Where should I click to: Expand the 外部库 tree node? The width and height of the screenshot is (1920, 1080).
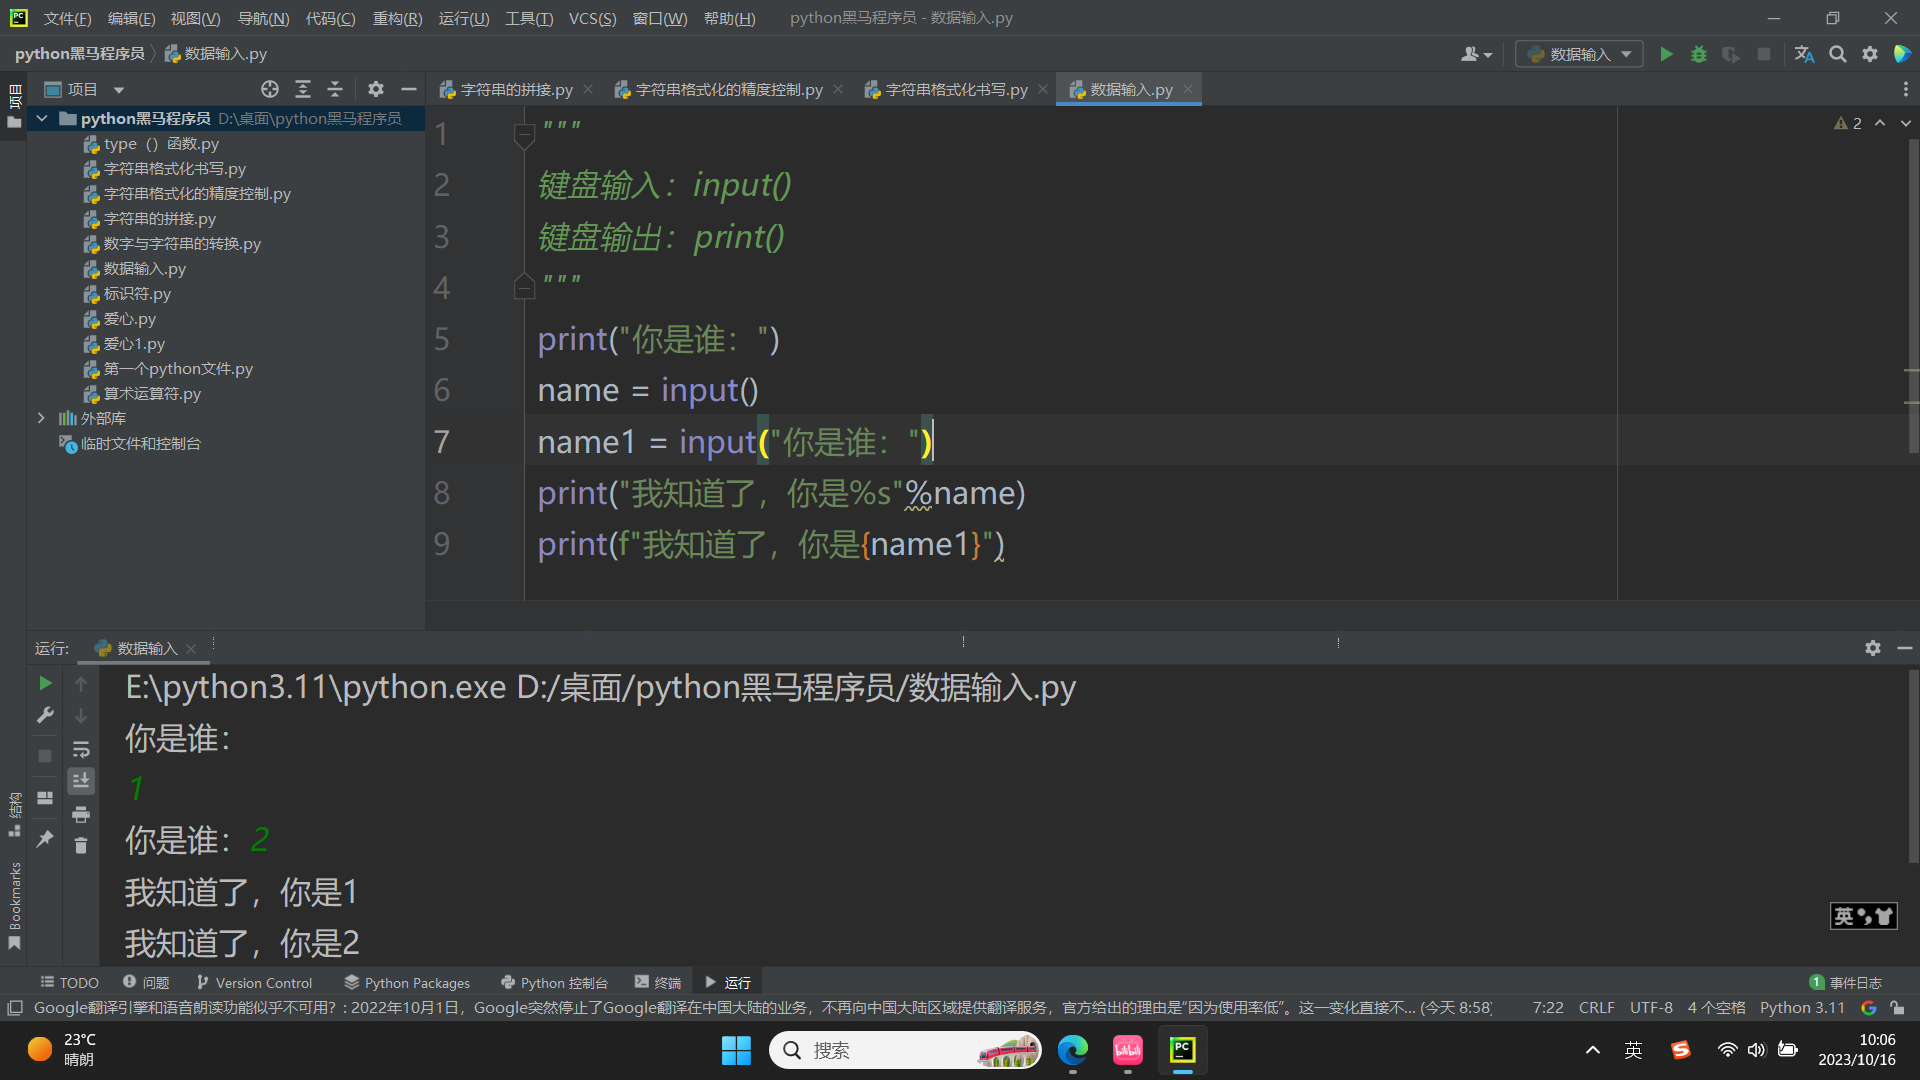(x=41, y=418)
